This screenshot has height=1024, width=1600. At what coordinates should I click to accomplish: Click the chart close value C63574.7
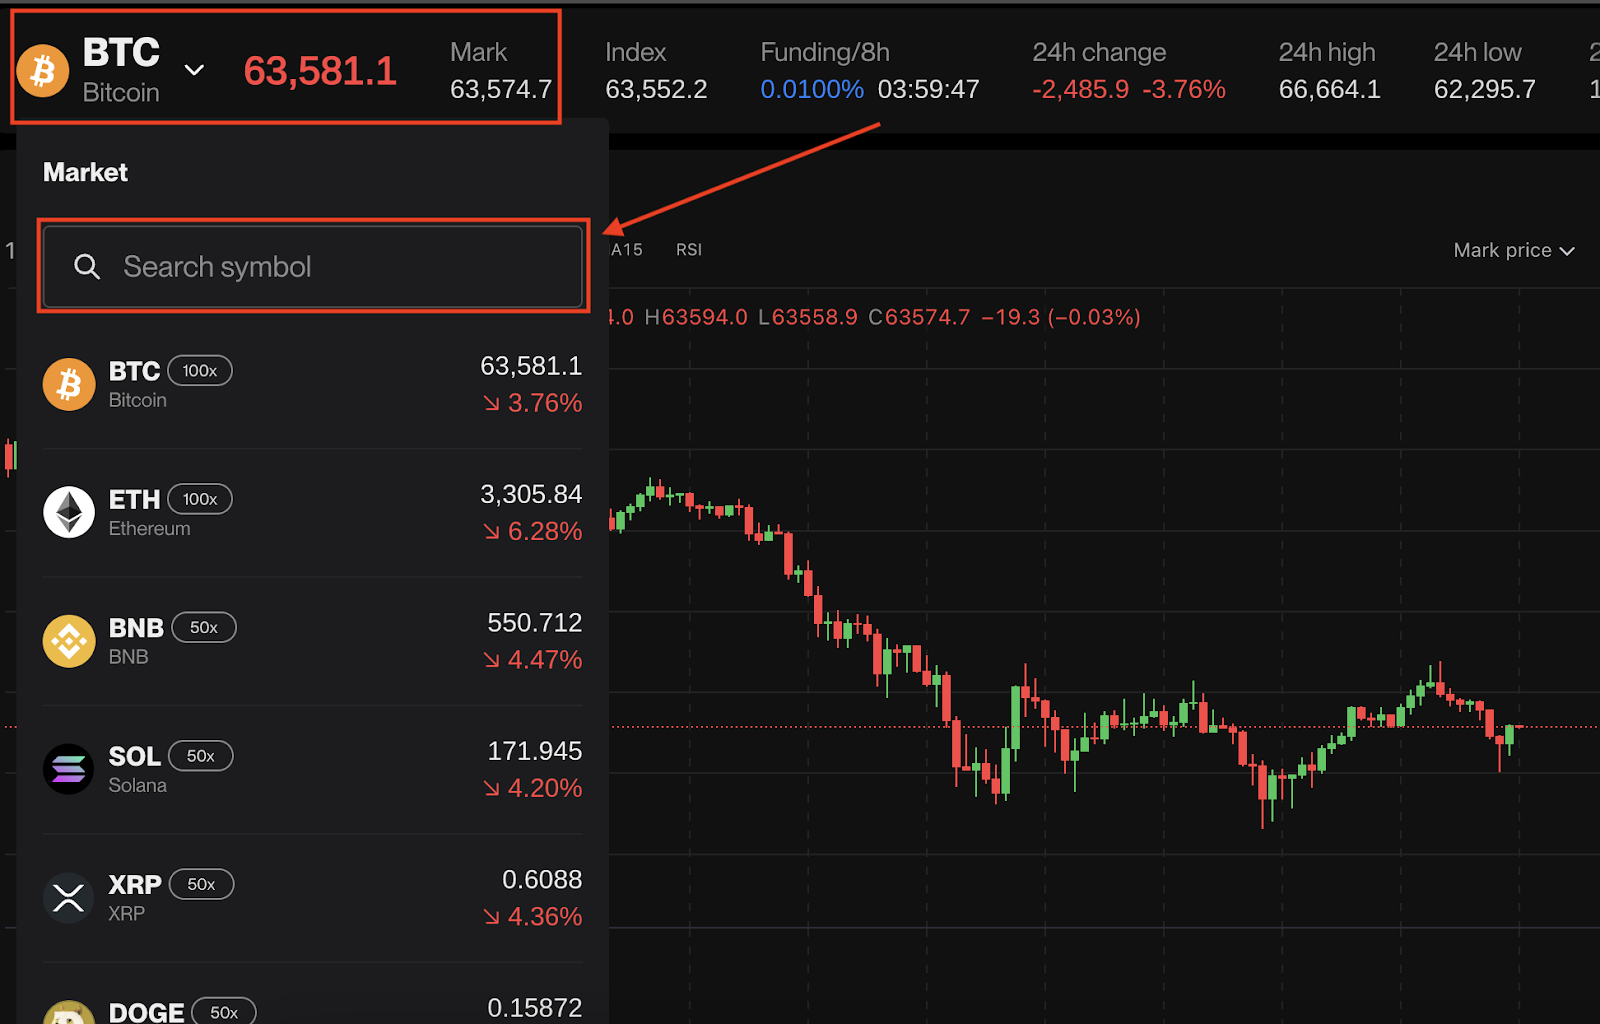click(x=920, y=317)
